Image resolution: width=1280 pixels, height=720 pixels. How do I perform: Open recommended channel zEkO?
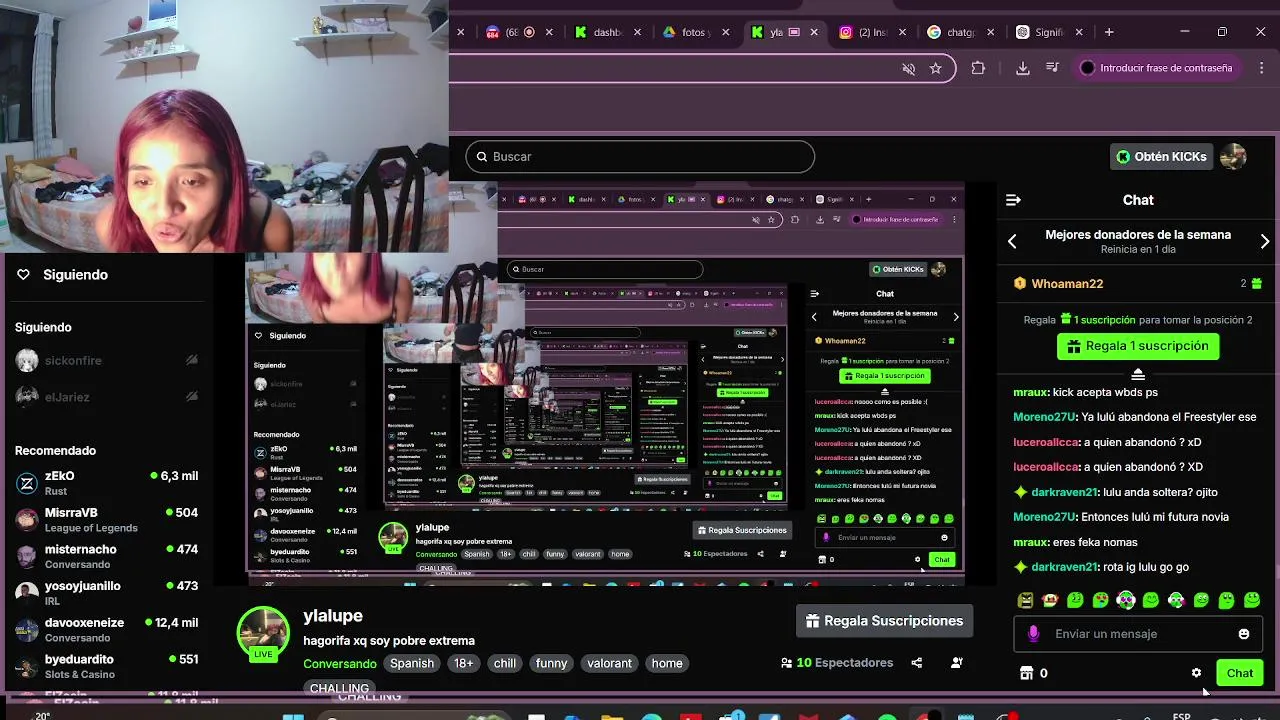pos(107,483)
